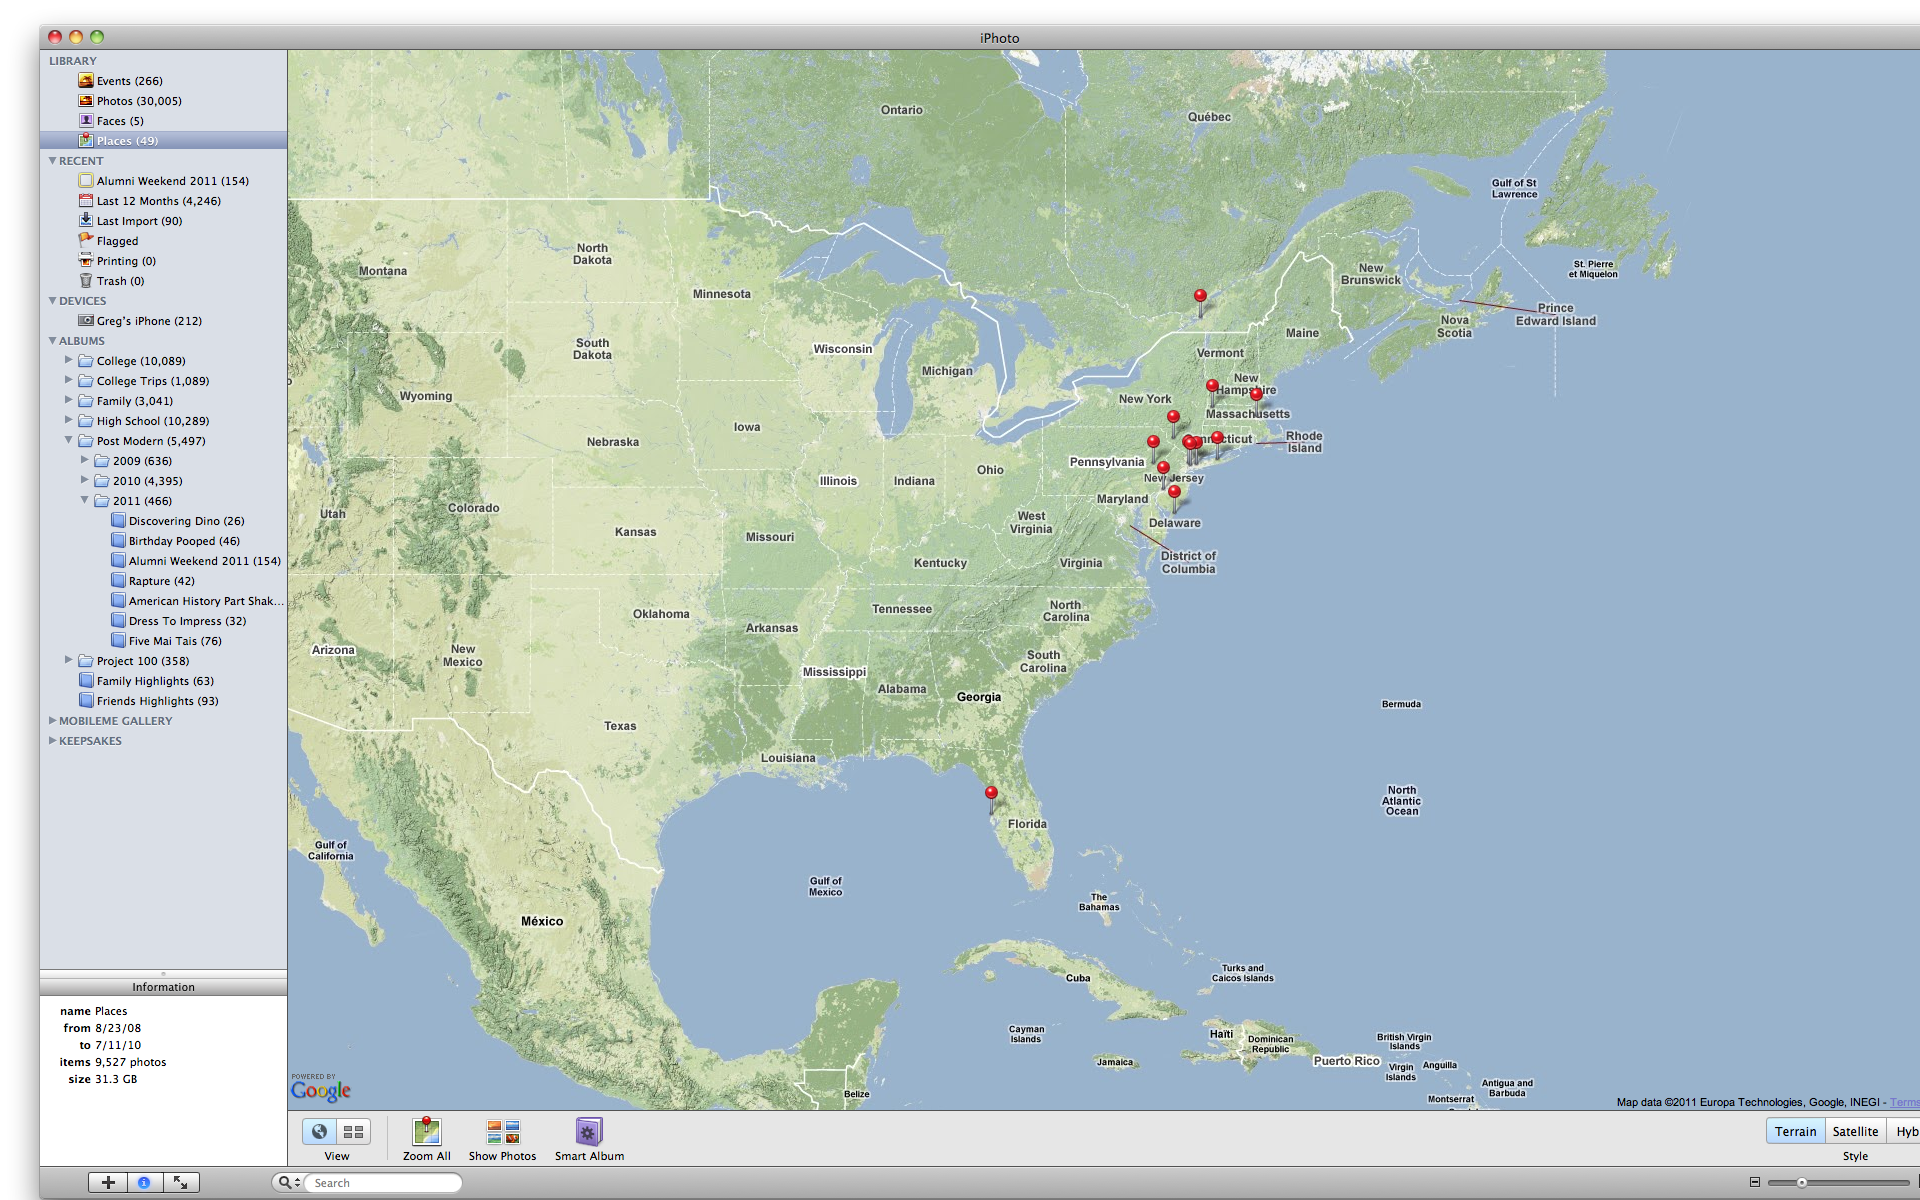Select the Places library item
The width and height of the screenshot is (1920, 1200).
pos(163,141)
